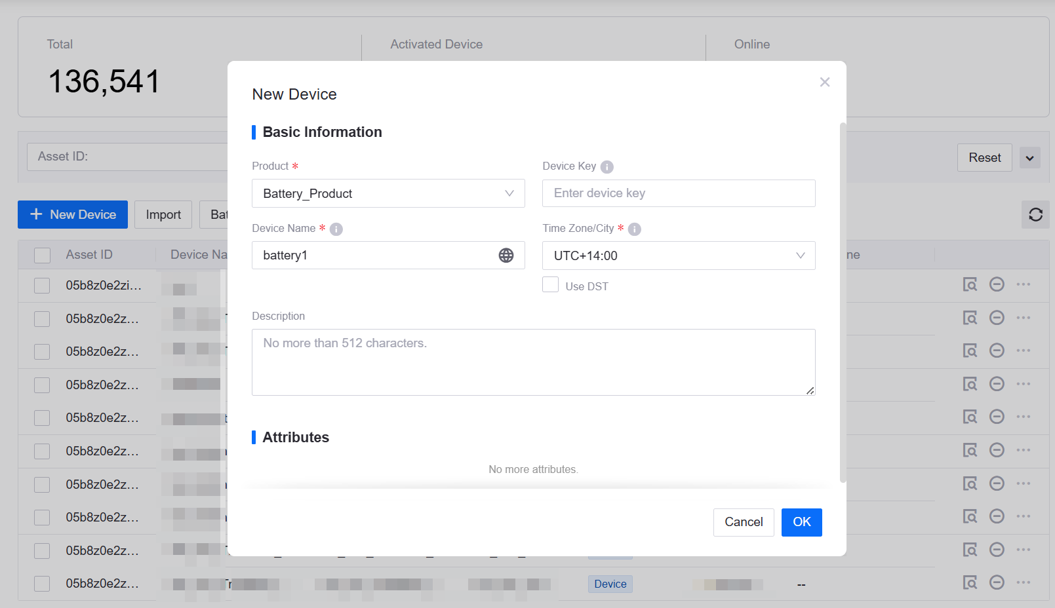Close the New Device dialog with X
Viewport: 1055px width, 608px height.
coord(825,82)
